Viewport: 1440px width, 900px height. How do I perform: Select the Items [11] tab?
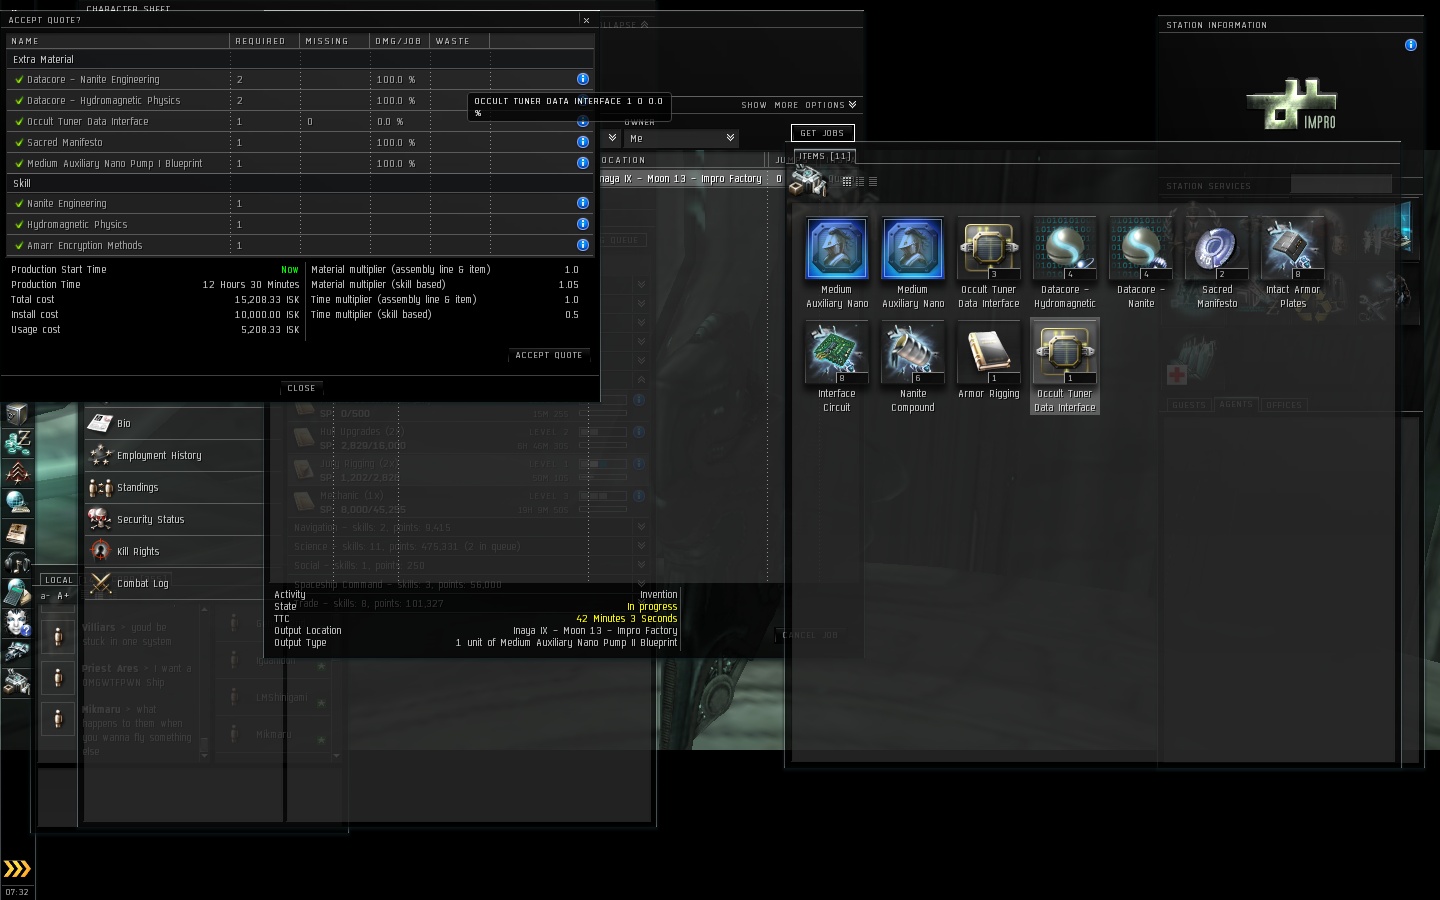pyautogui.click(x=824, y=156)
